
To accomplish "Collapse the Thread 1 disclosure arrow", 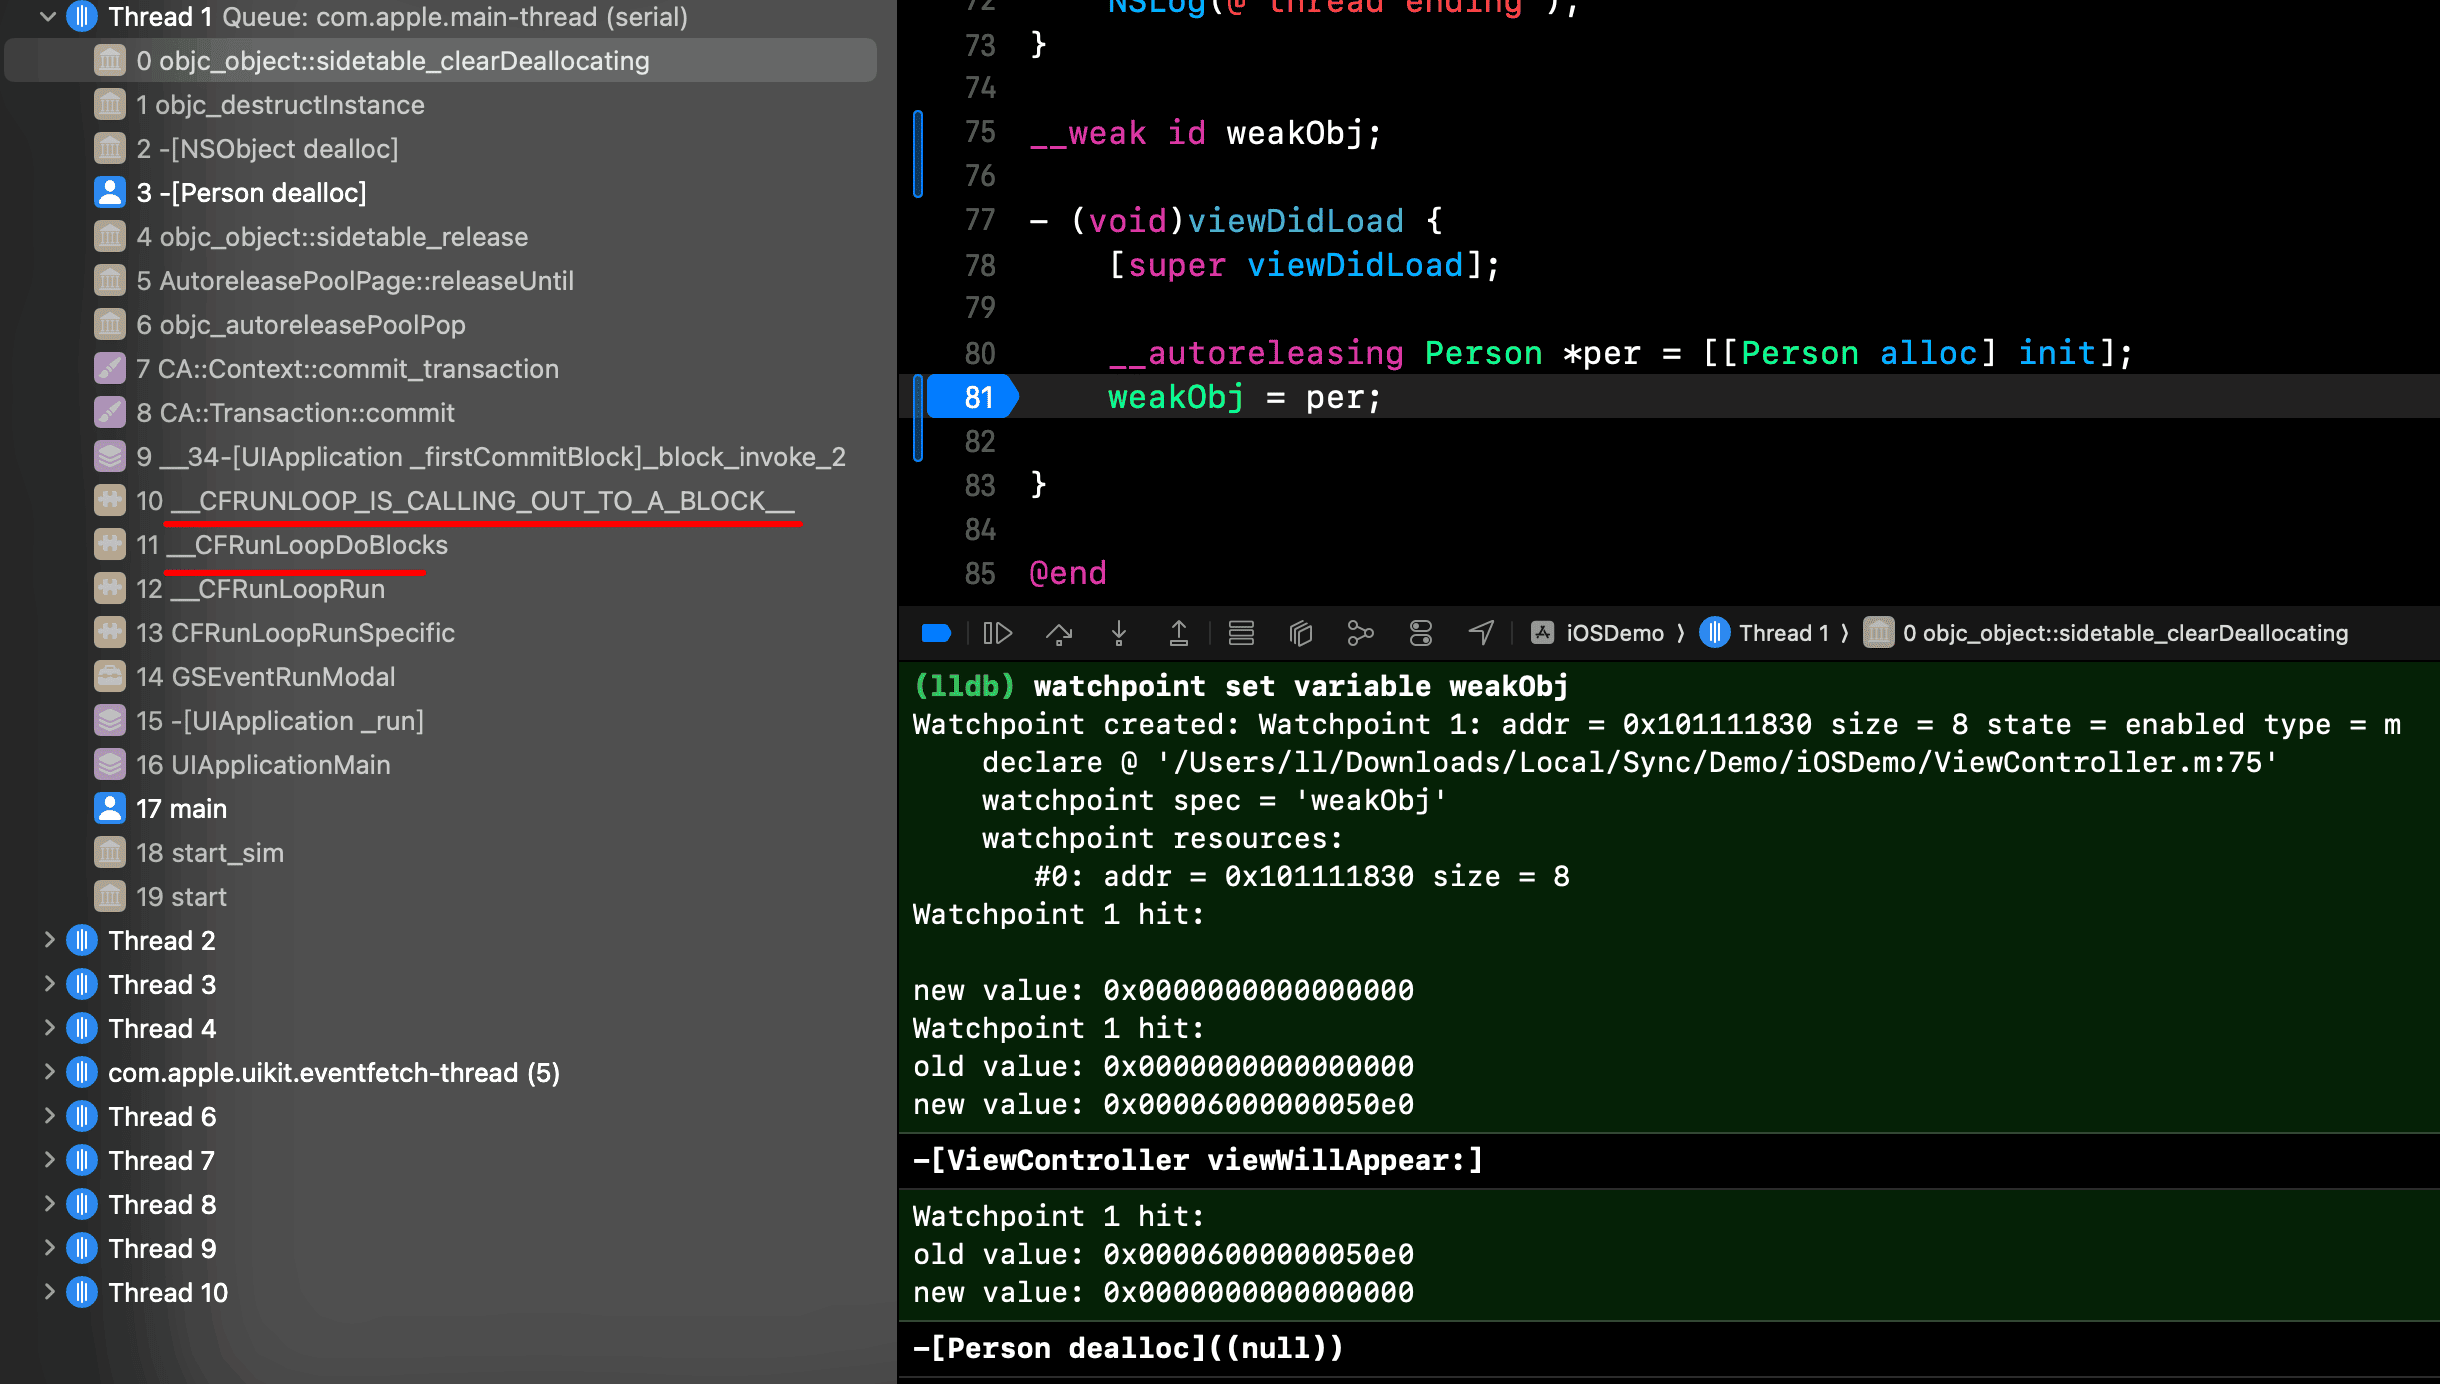I will [x=47, y=17].
